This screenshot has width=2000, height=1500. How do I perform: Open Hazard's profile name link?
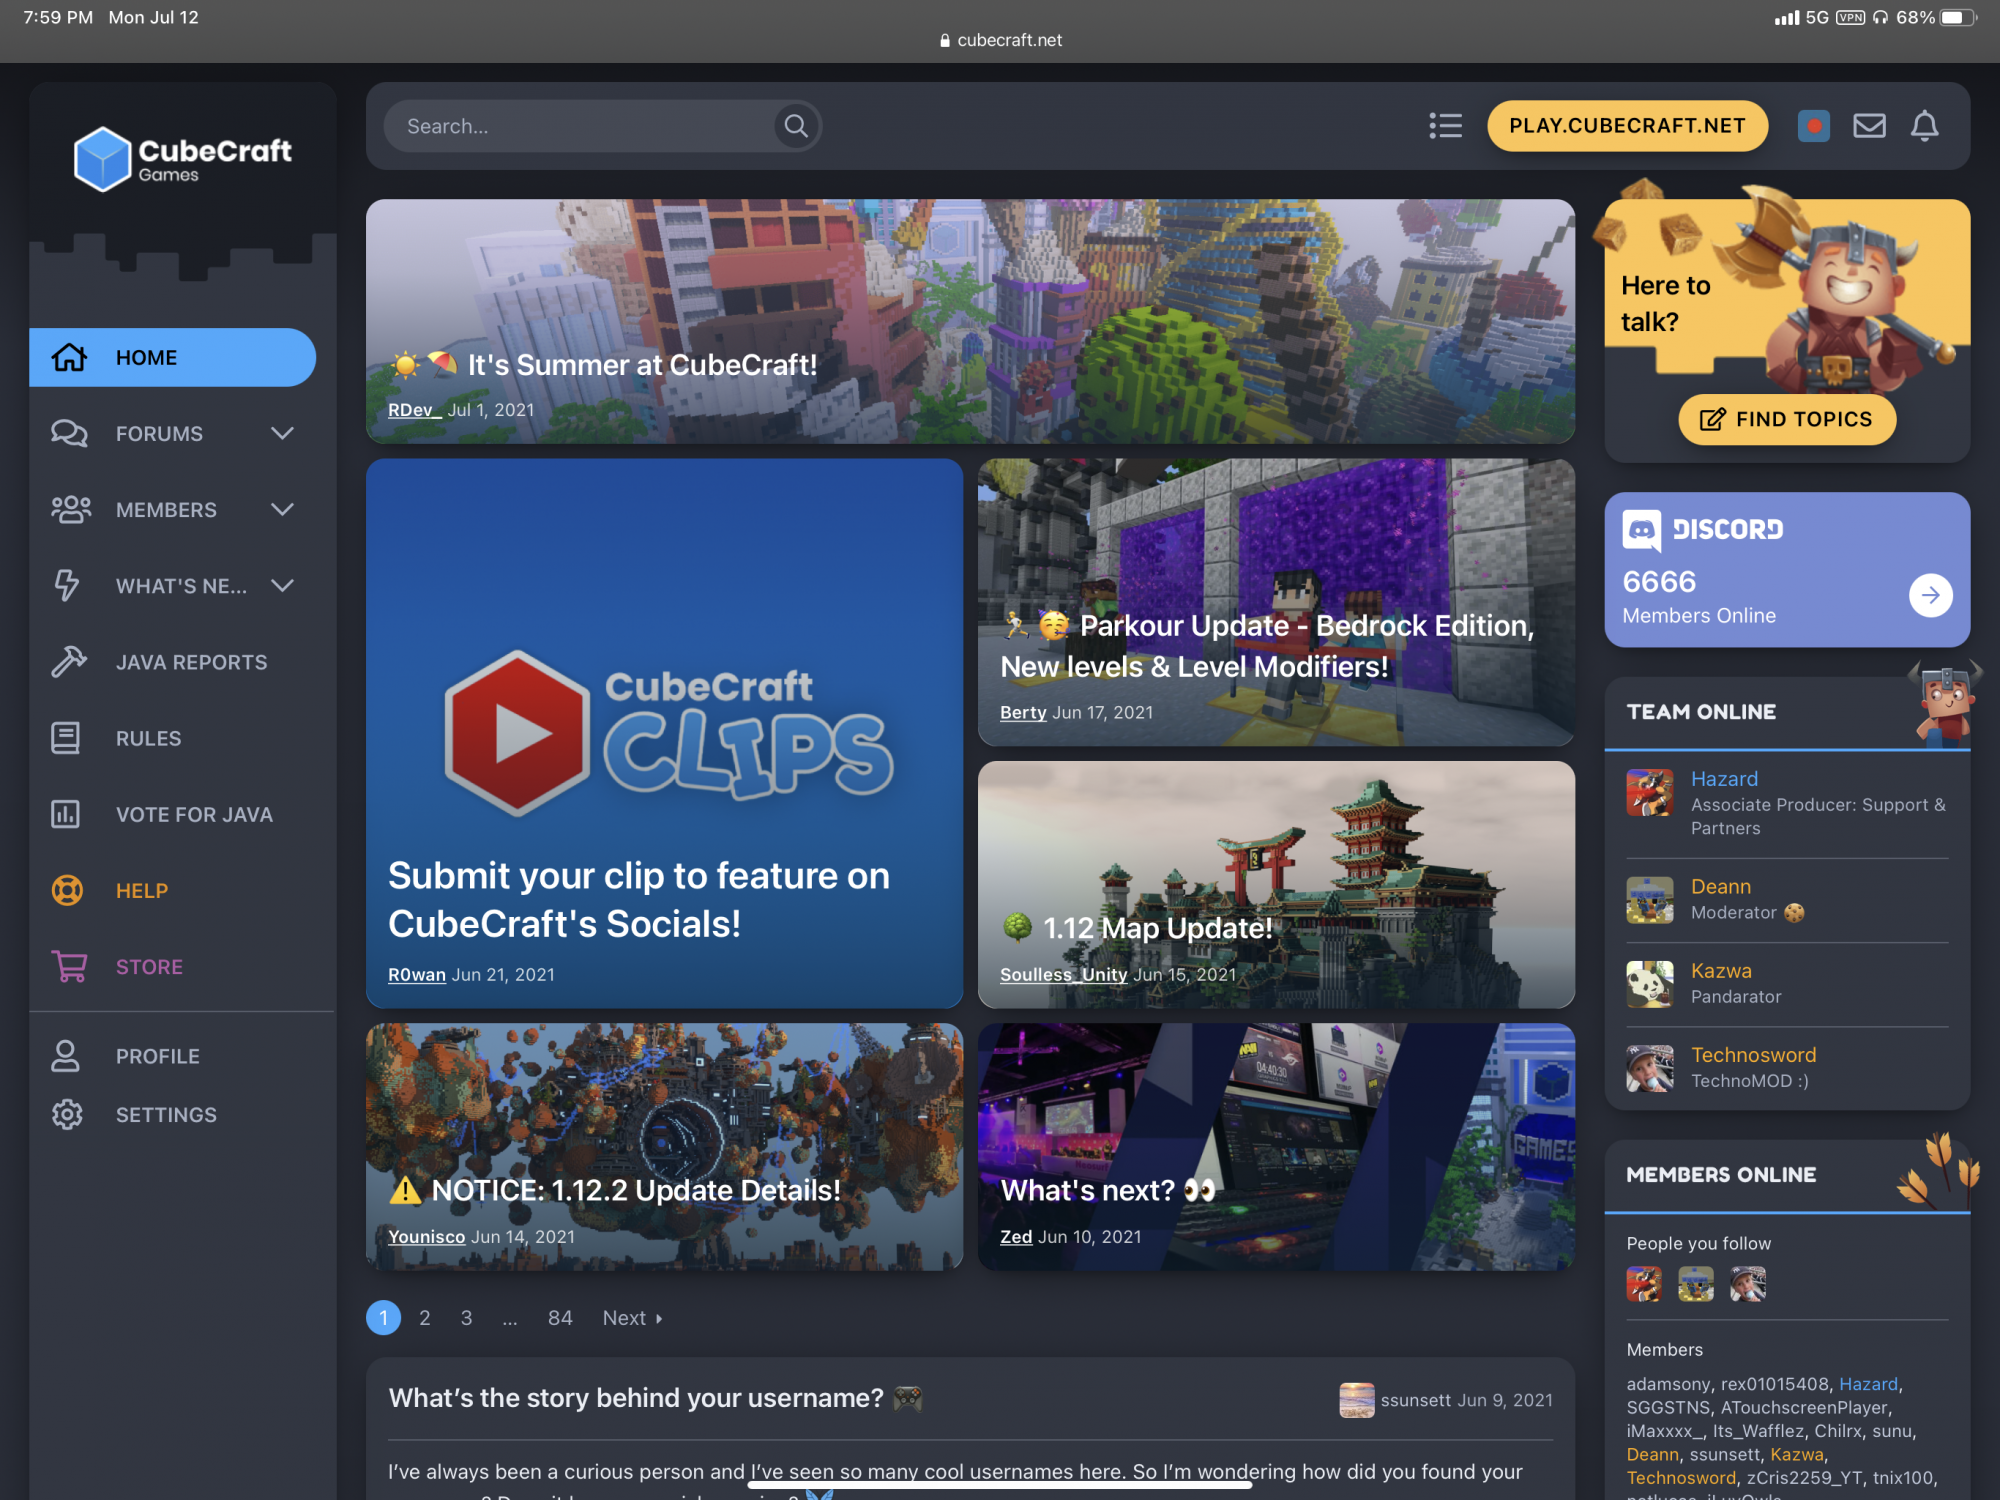pyautogui.click(x=1724, y=778)
